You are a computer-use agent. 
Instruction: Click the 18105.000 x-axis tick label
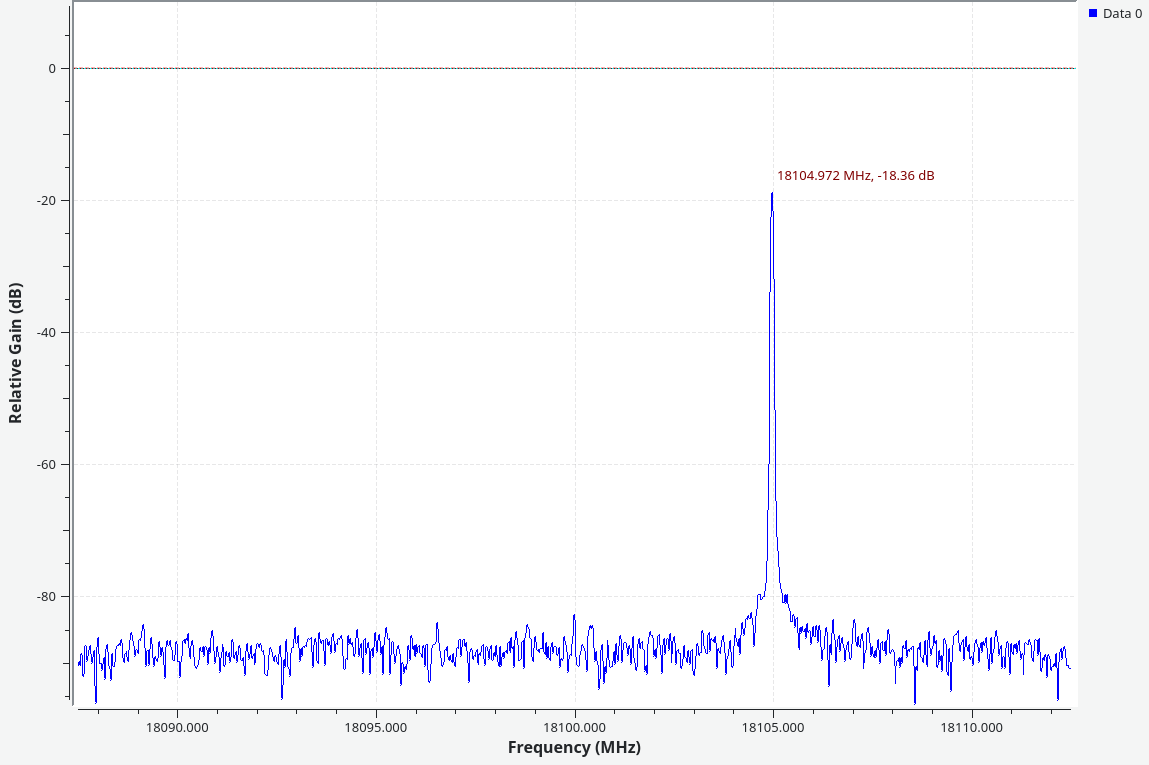pyautogui.click(x=773, y=727)
